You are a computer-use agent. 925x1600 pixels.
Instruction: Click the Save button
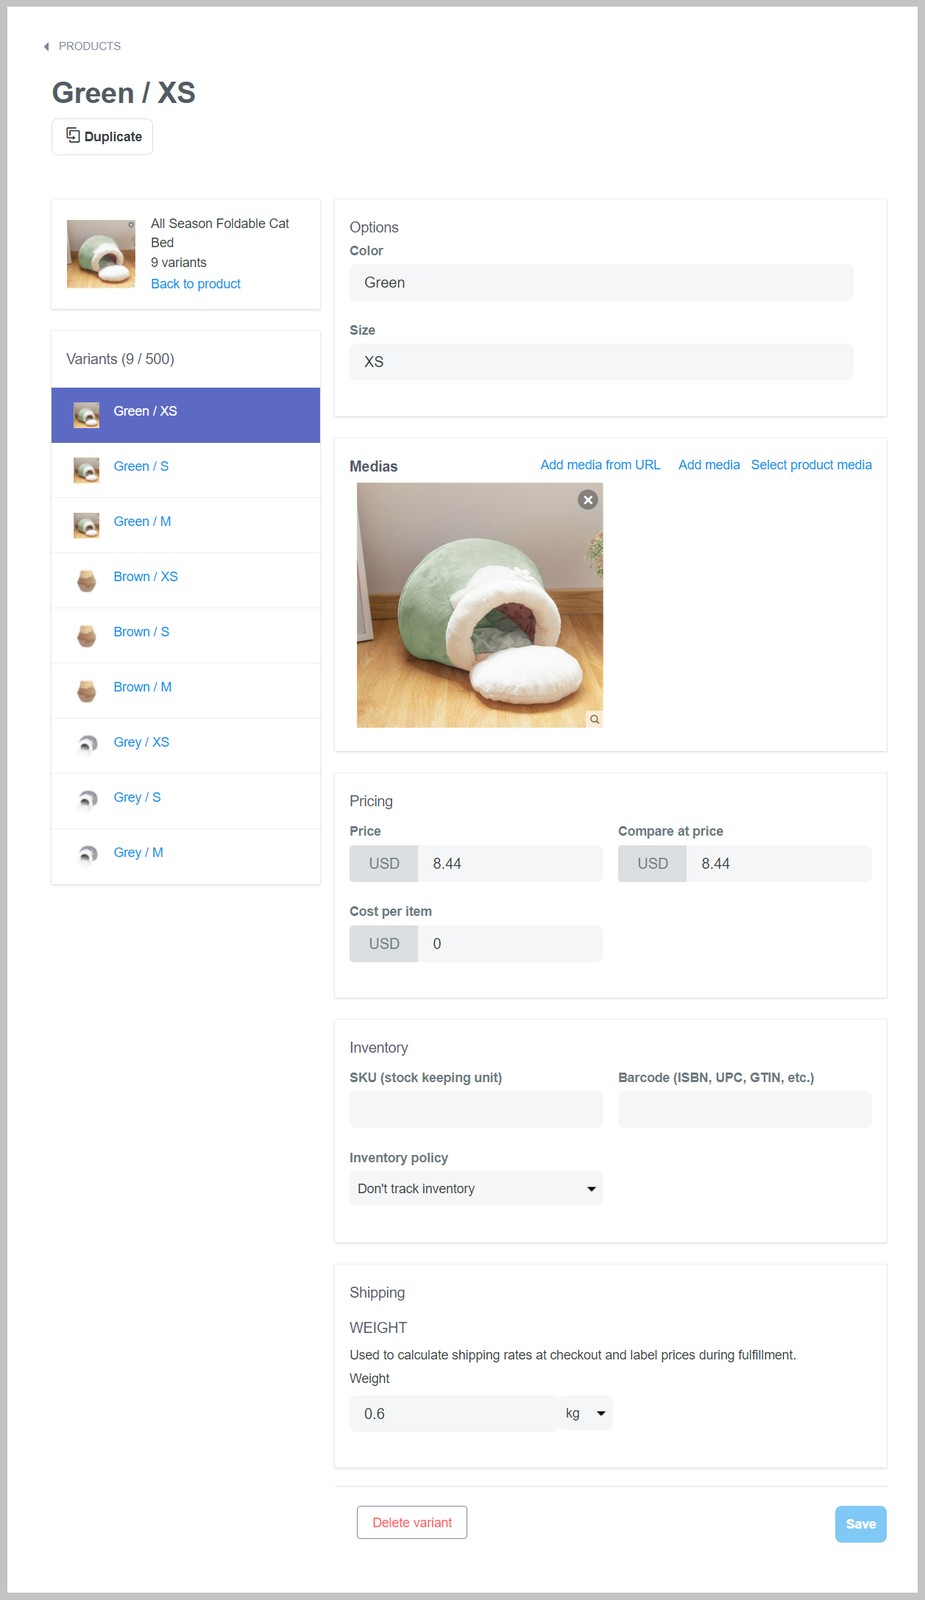(x=861, y=1524)
